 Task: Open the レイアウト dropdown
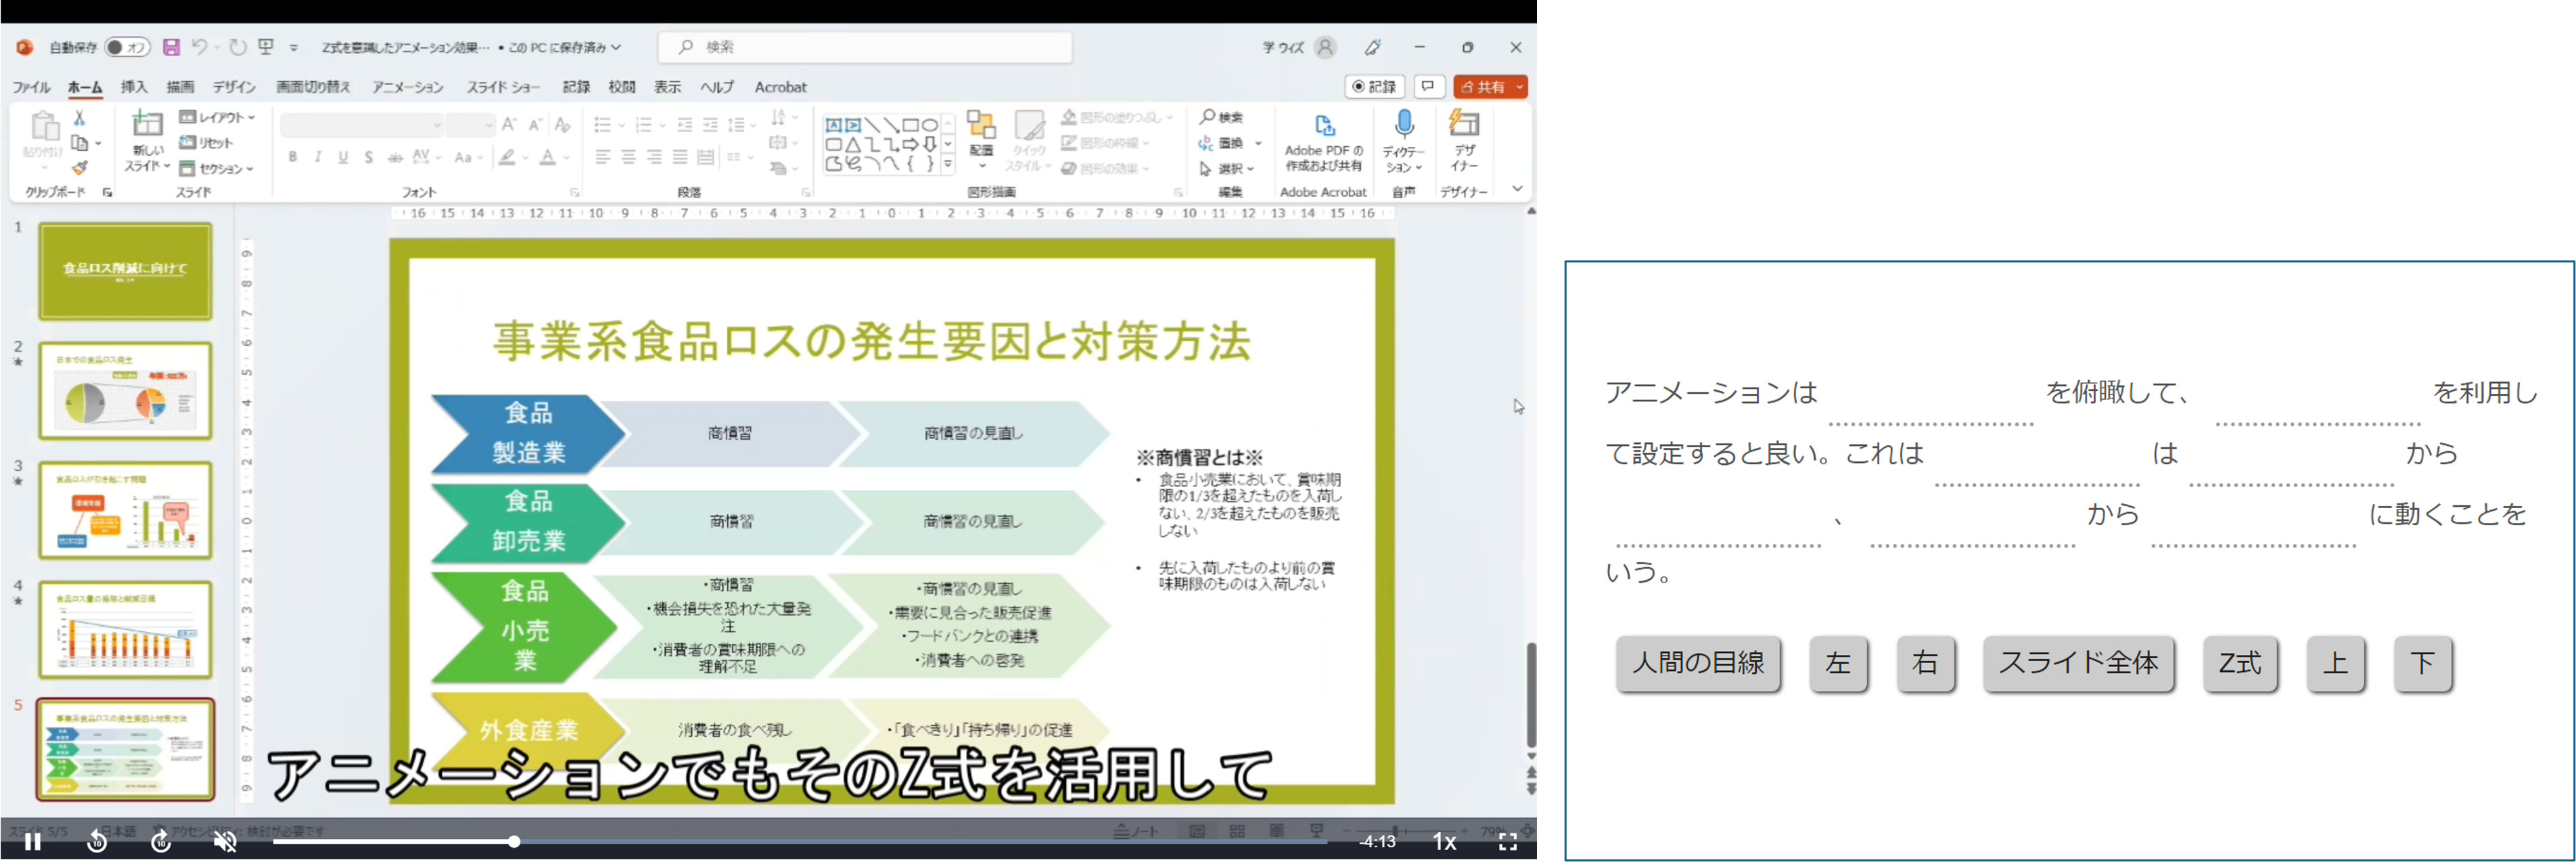click(x=218, y=117)
